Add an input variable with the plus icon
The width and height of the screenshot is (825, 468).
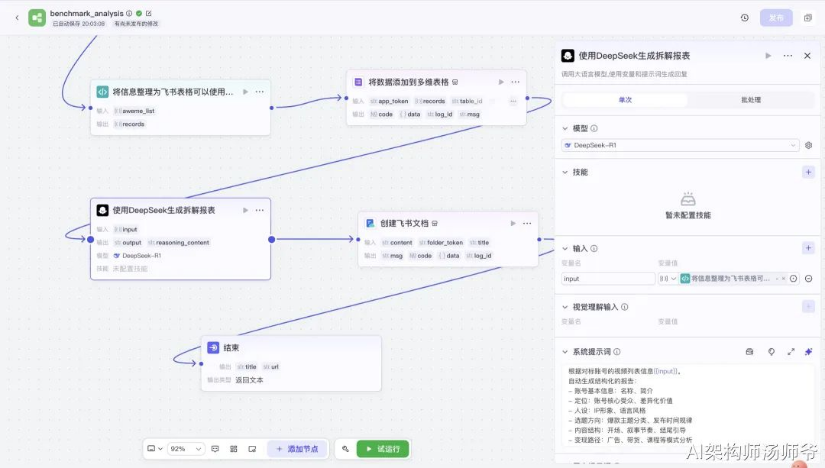pyautogui.click(x=809, y=248)
